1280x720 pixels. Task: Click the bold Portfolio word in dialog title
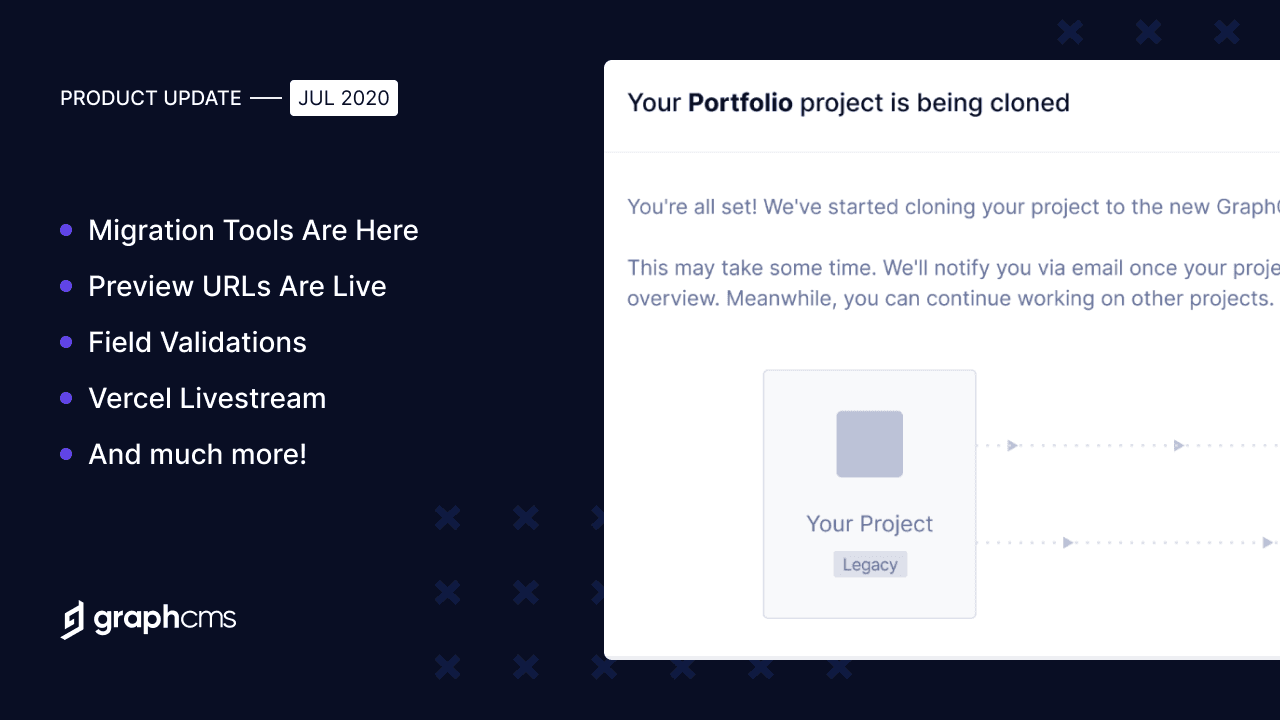click(740, 102)
